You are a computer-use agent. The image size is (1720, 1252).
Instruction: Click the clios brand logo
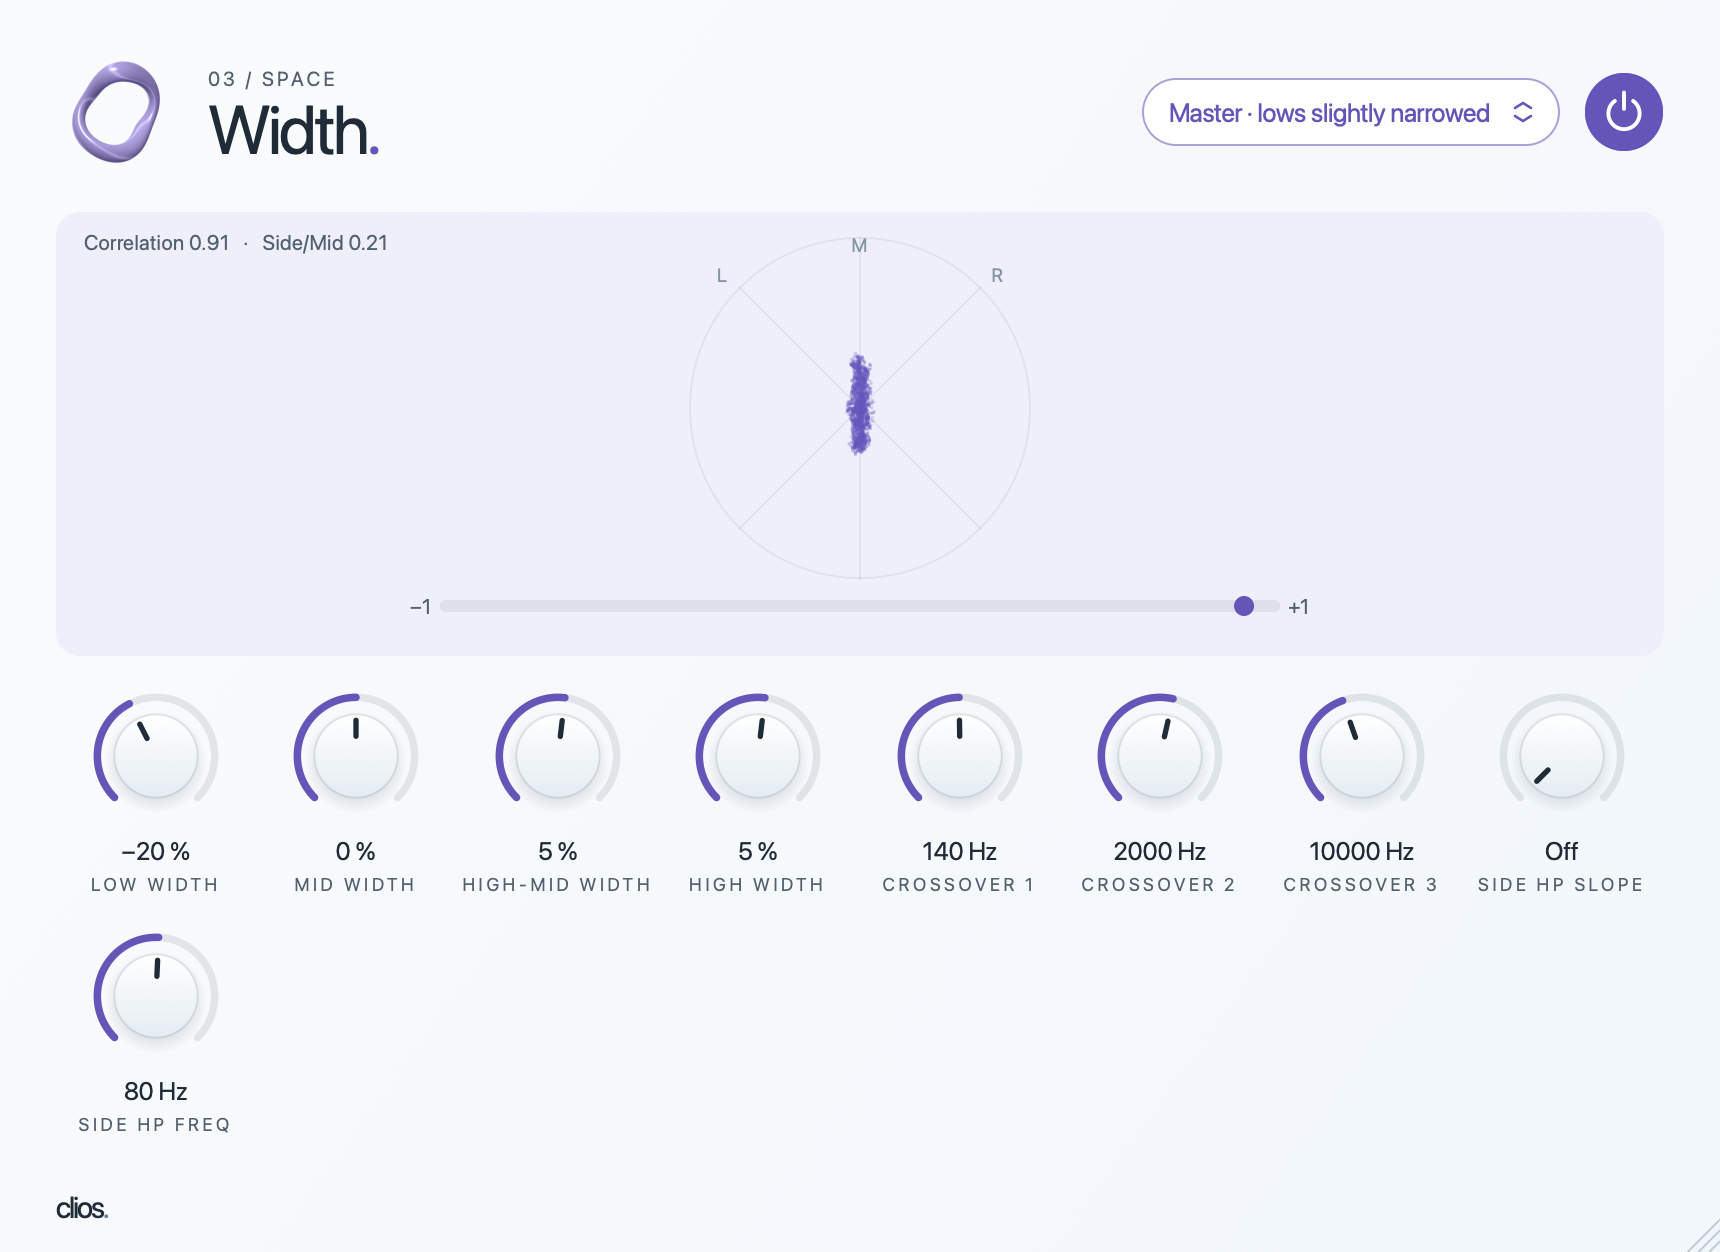coord(82,1208)
